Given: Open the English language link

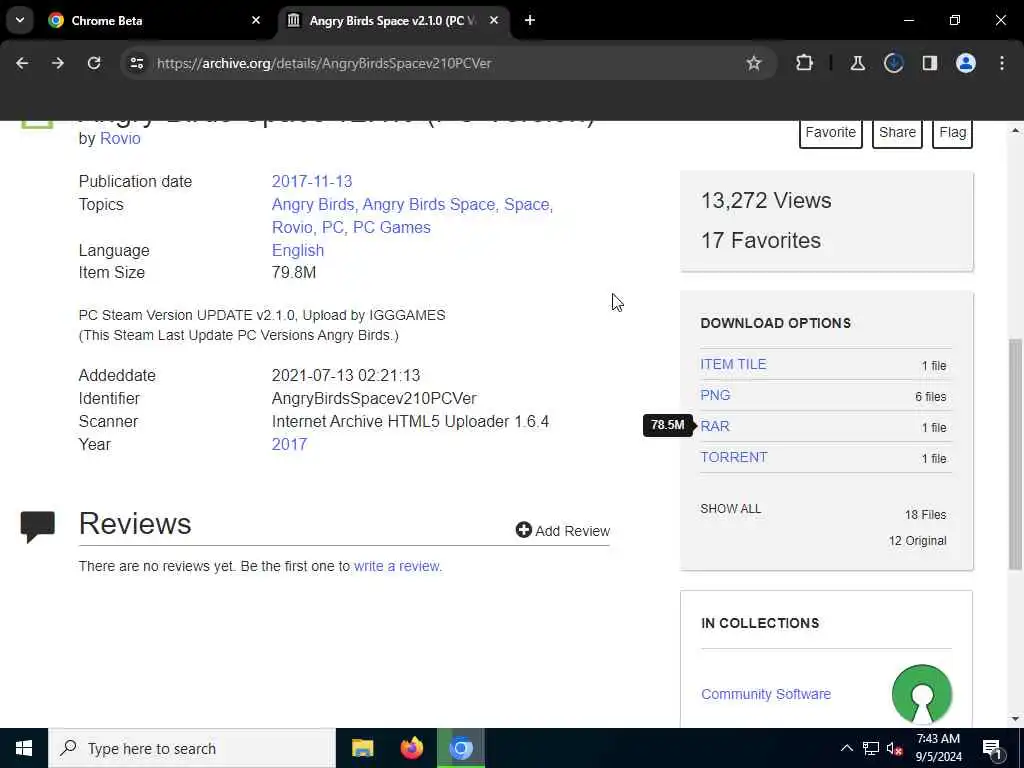Looking at the screenshot, I should click(x=298, y=250).
